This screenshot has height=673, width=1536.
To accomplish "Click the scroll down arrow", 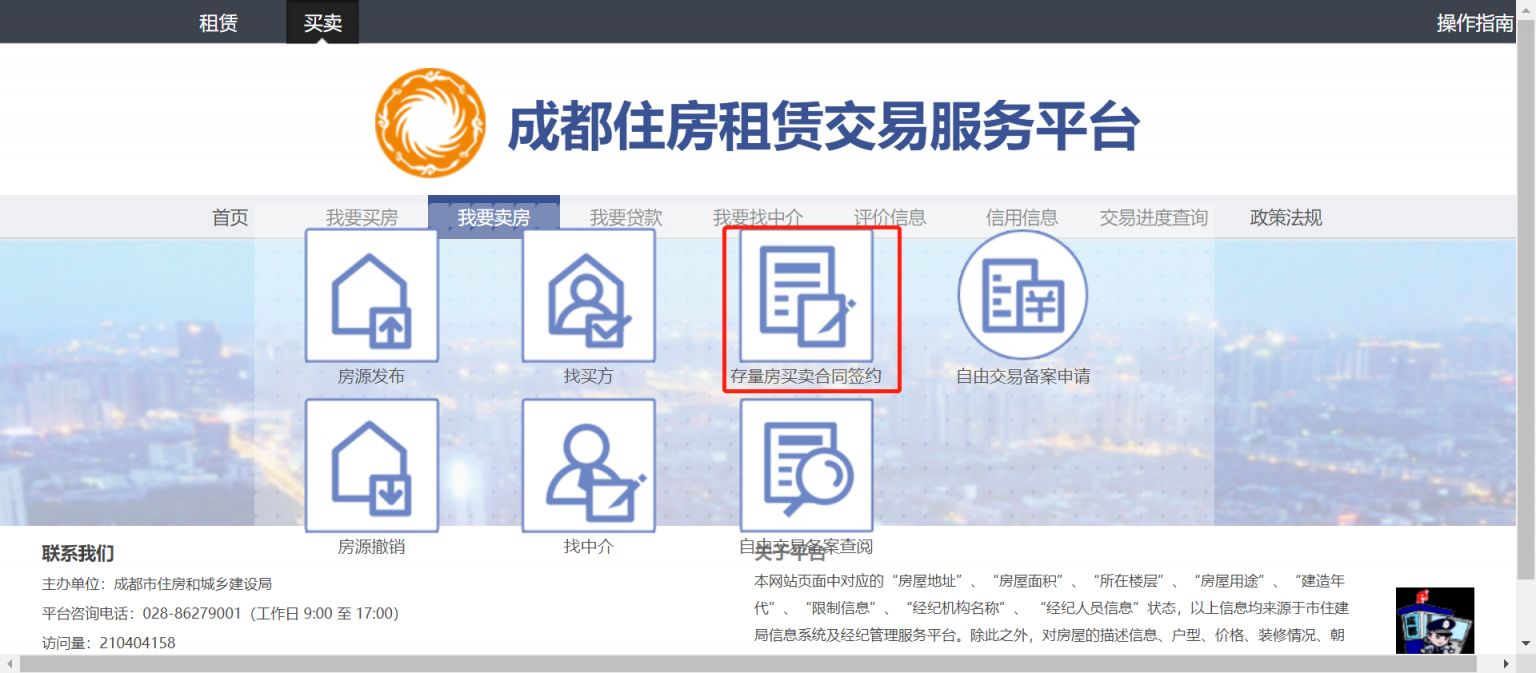I will click(x=1526, y=644).
